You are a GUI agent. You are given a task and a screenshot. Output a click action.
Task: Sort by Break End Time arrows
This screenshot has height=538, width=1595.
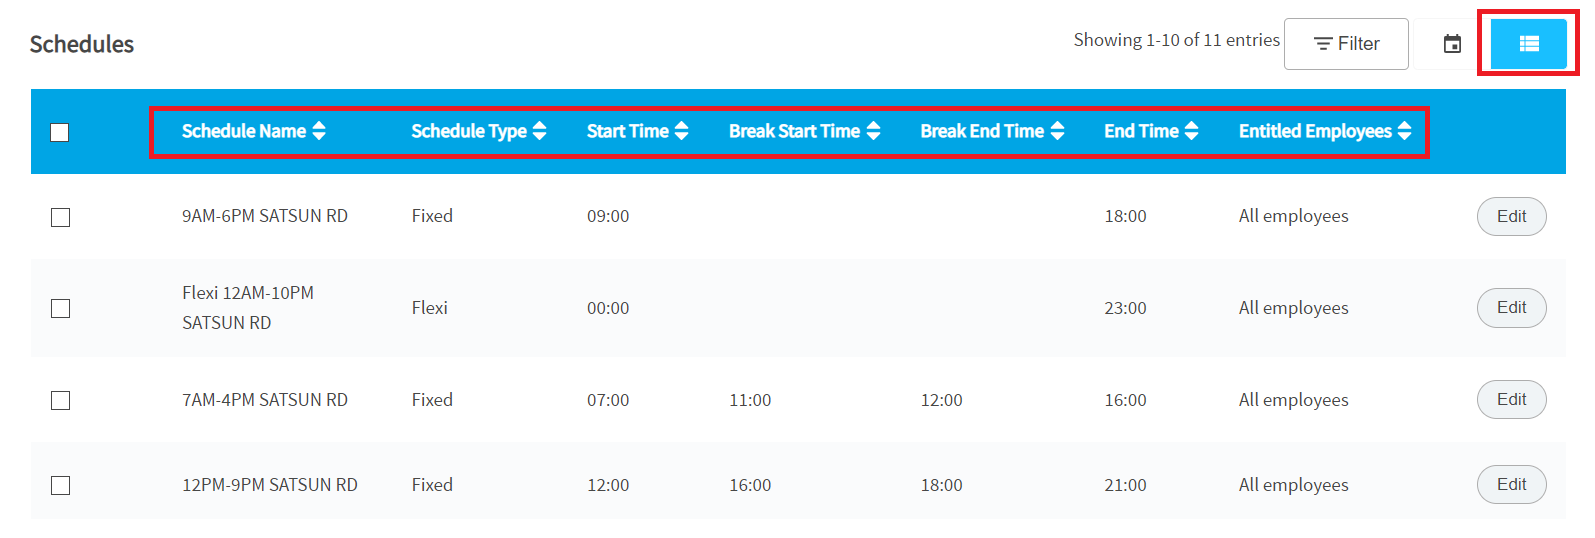1058,131
